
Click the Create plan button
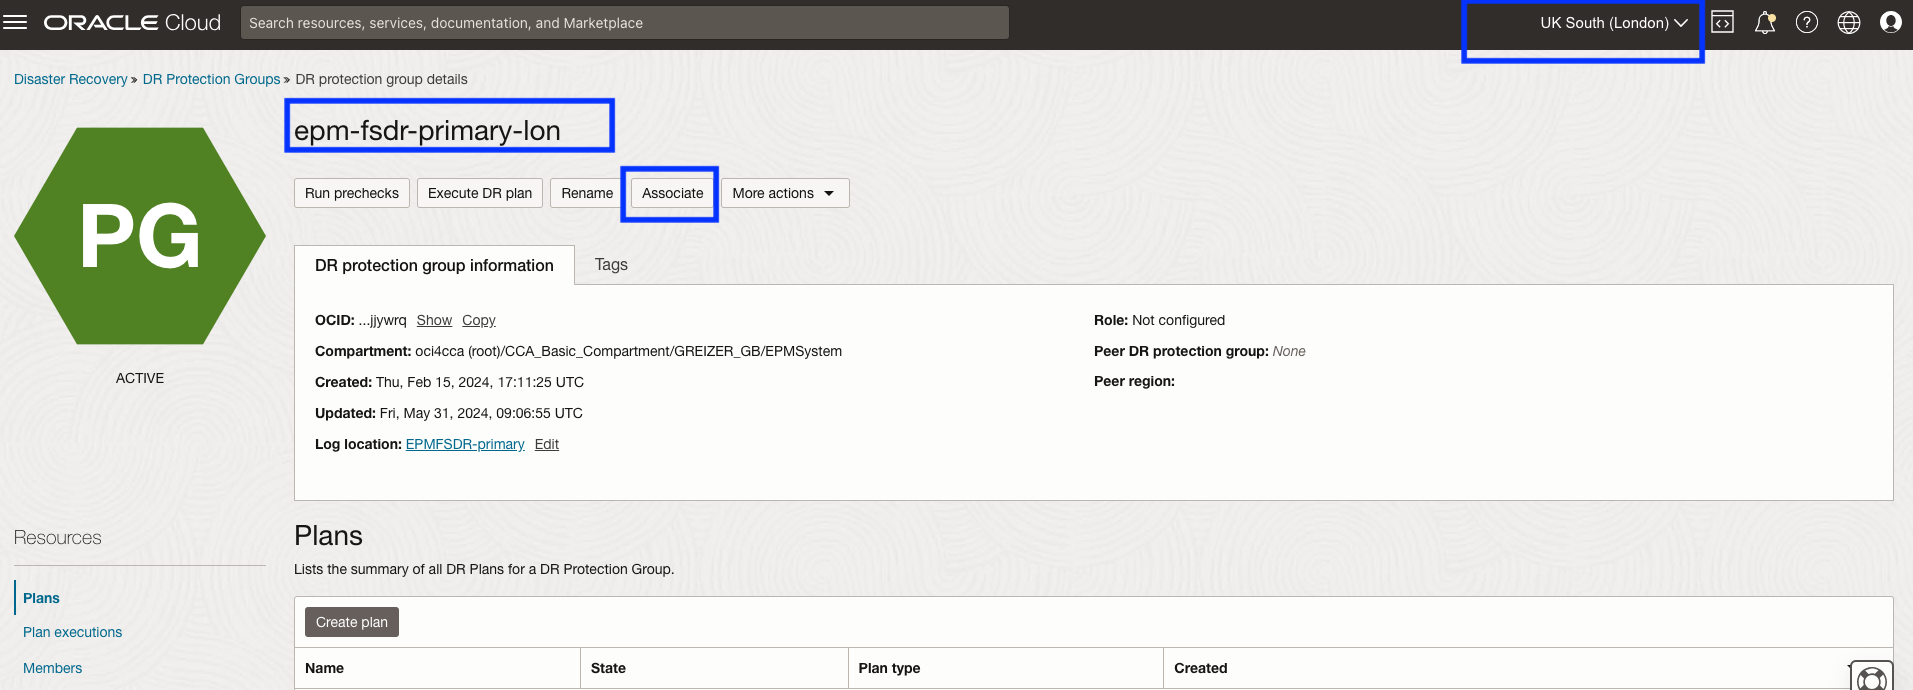352,622
